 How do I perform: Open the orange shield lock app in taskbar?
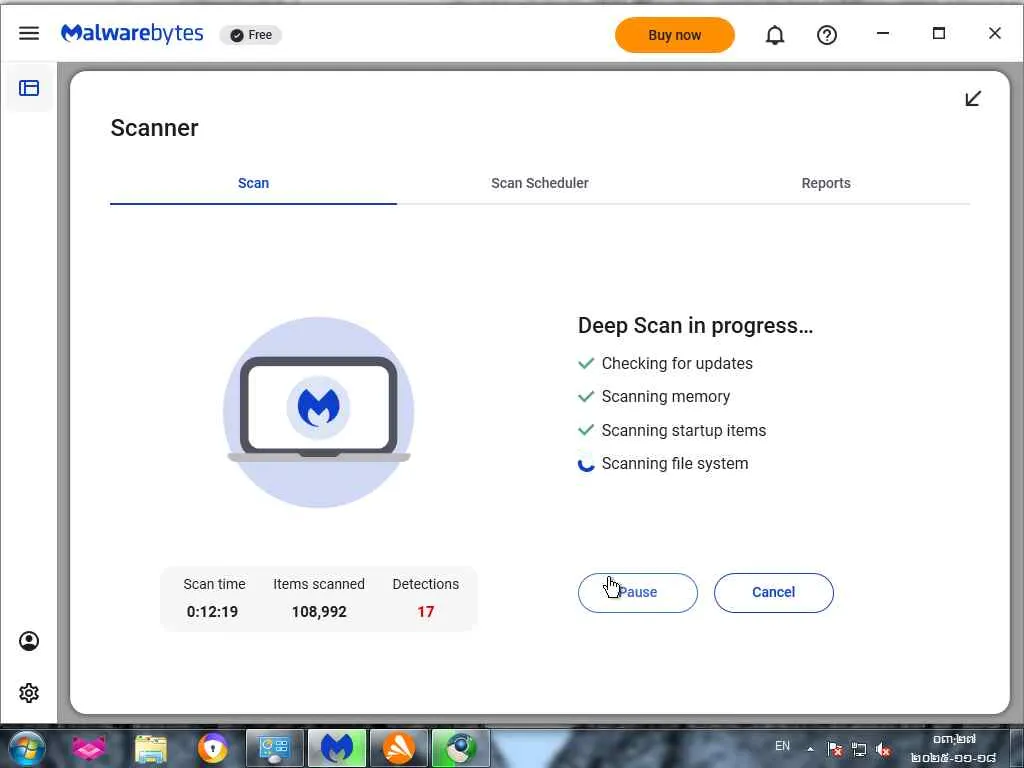[213, 748]
